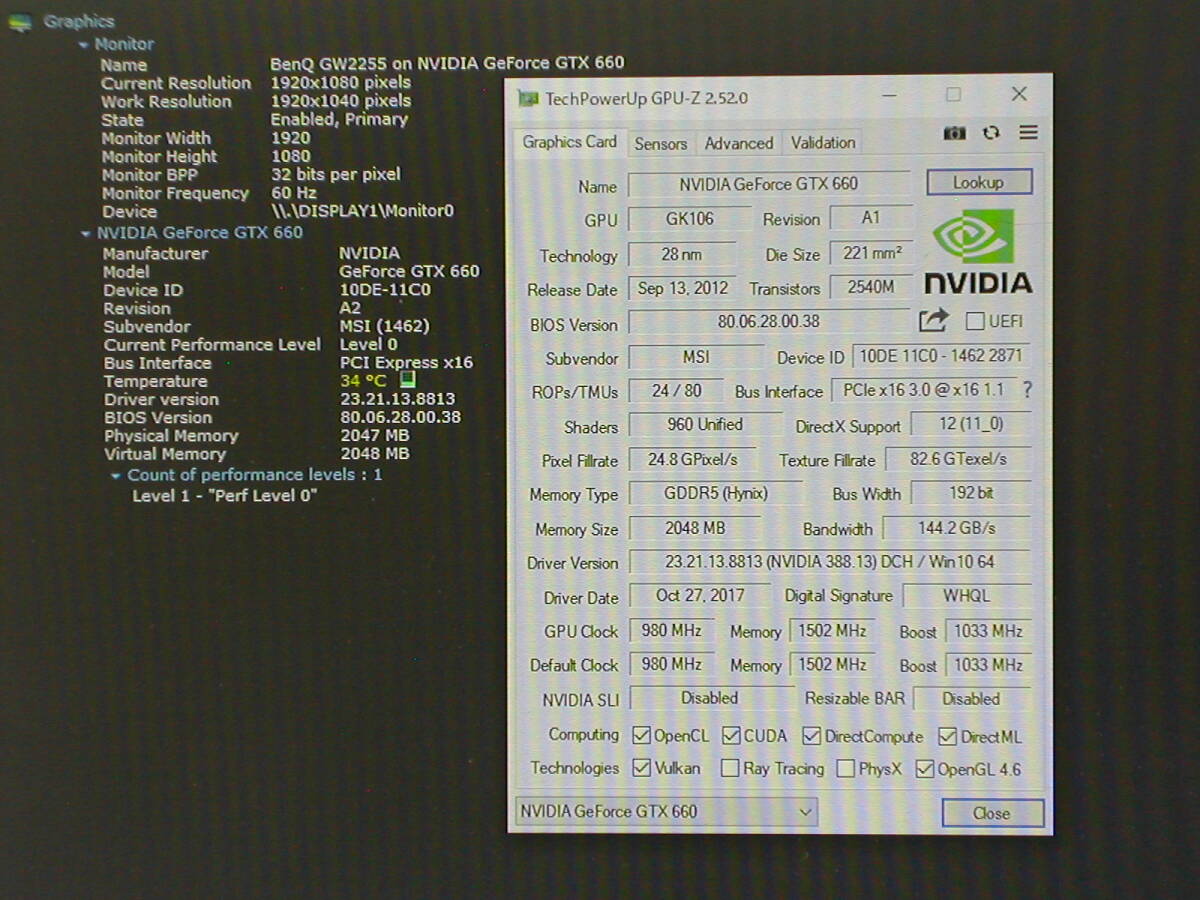Toggle the CUDA checkbox
This screenshot has height=900, width=1200.
[x=731, y=736]
